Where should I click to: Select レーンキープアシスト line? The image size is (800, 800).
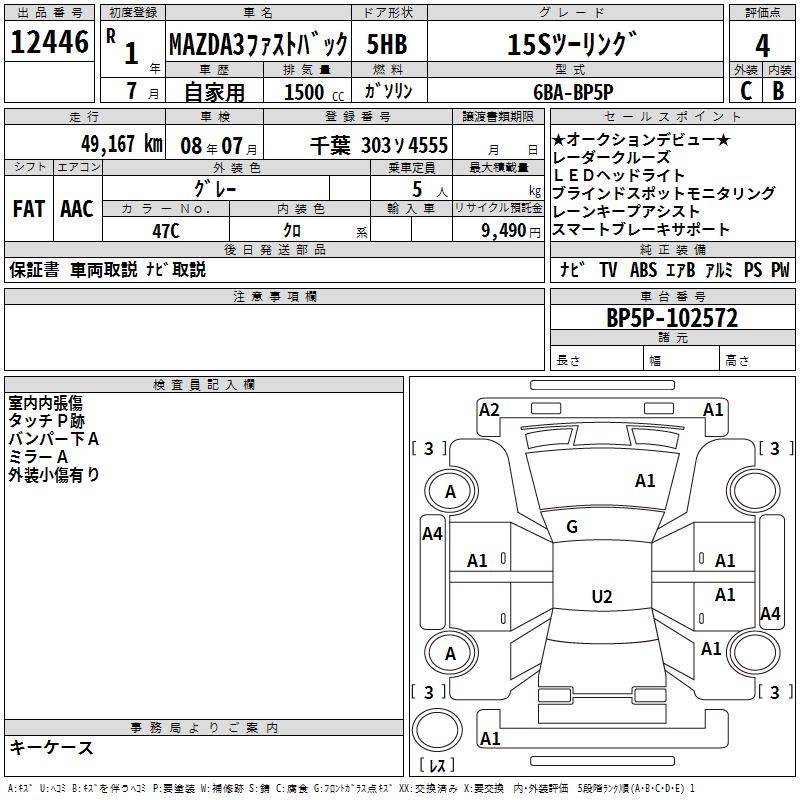click(x=626, y=211)
